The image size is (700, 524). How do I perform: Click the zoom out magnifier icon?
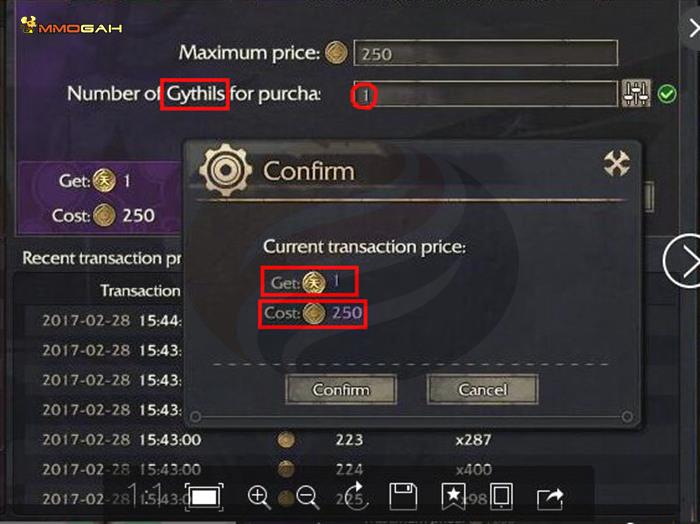click(307, 497)
